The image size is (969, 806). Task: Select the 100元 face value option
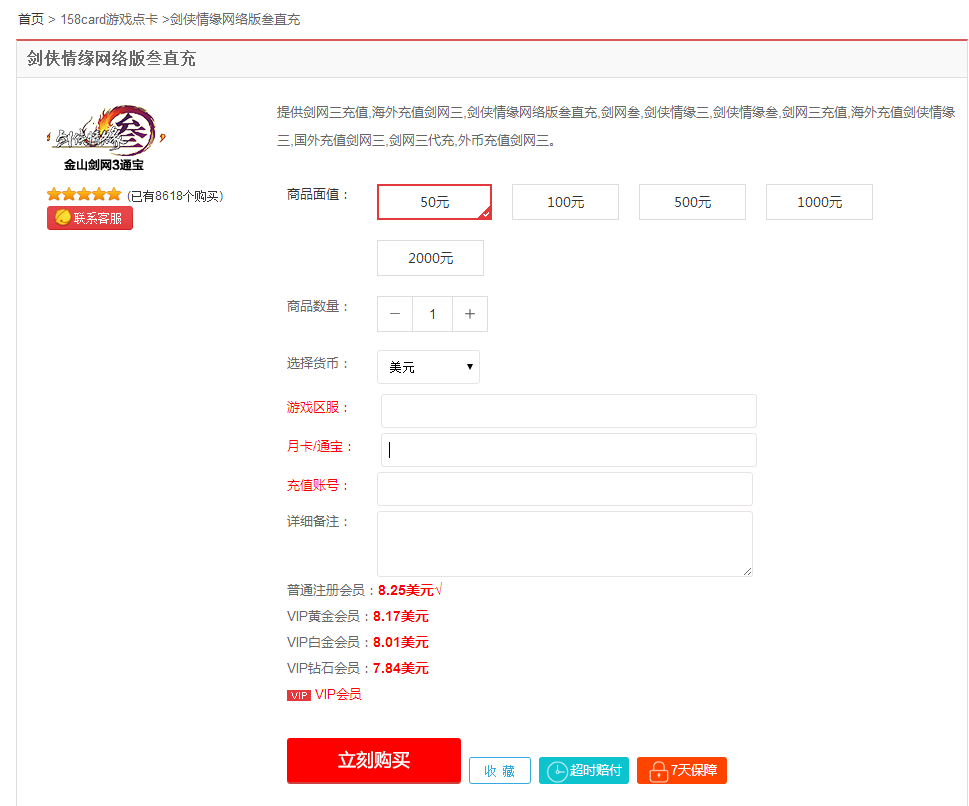[x=565, y=202]
